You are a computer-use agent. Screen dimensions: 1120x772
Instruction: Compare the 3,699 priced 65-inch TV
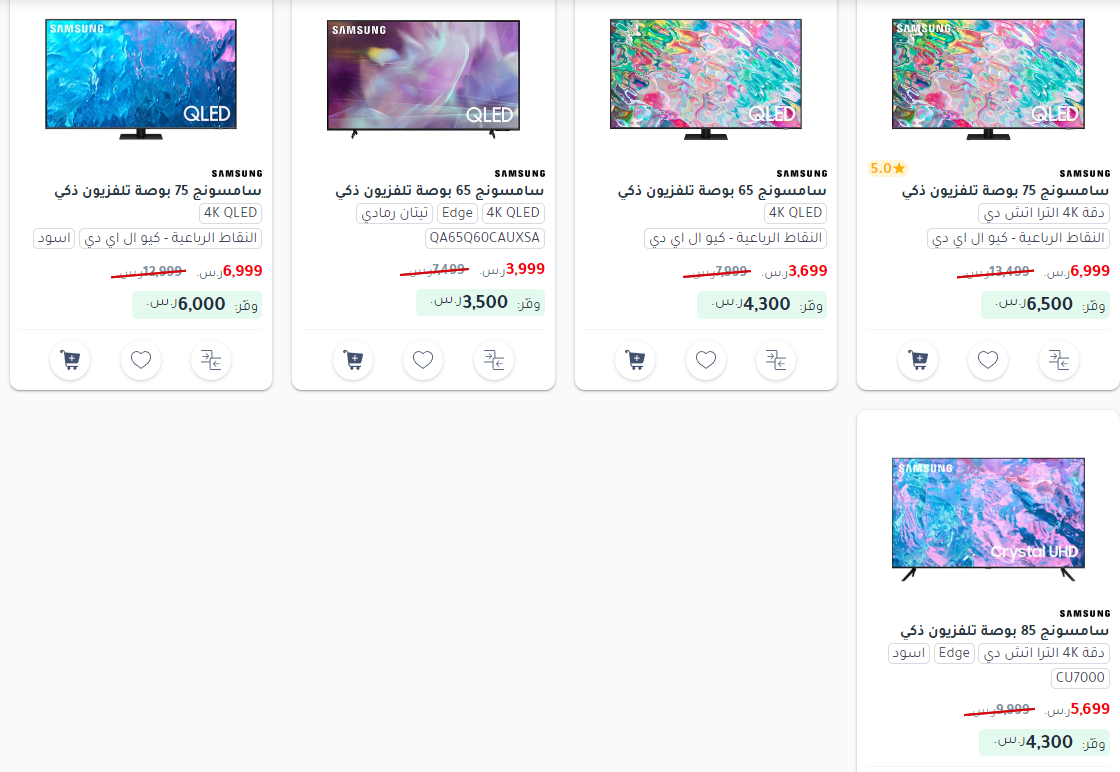[776, 360]
